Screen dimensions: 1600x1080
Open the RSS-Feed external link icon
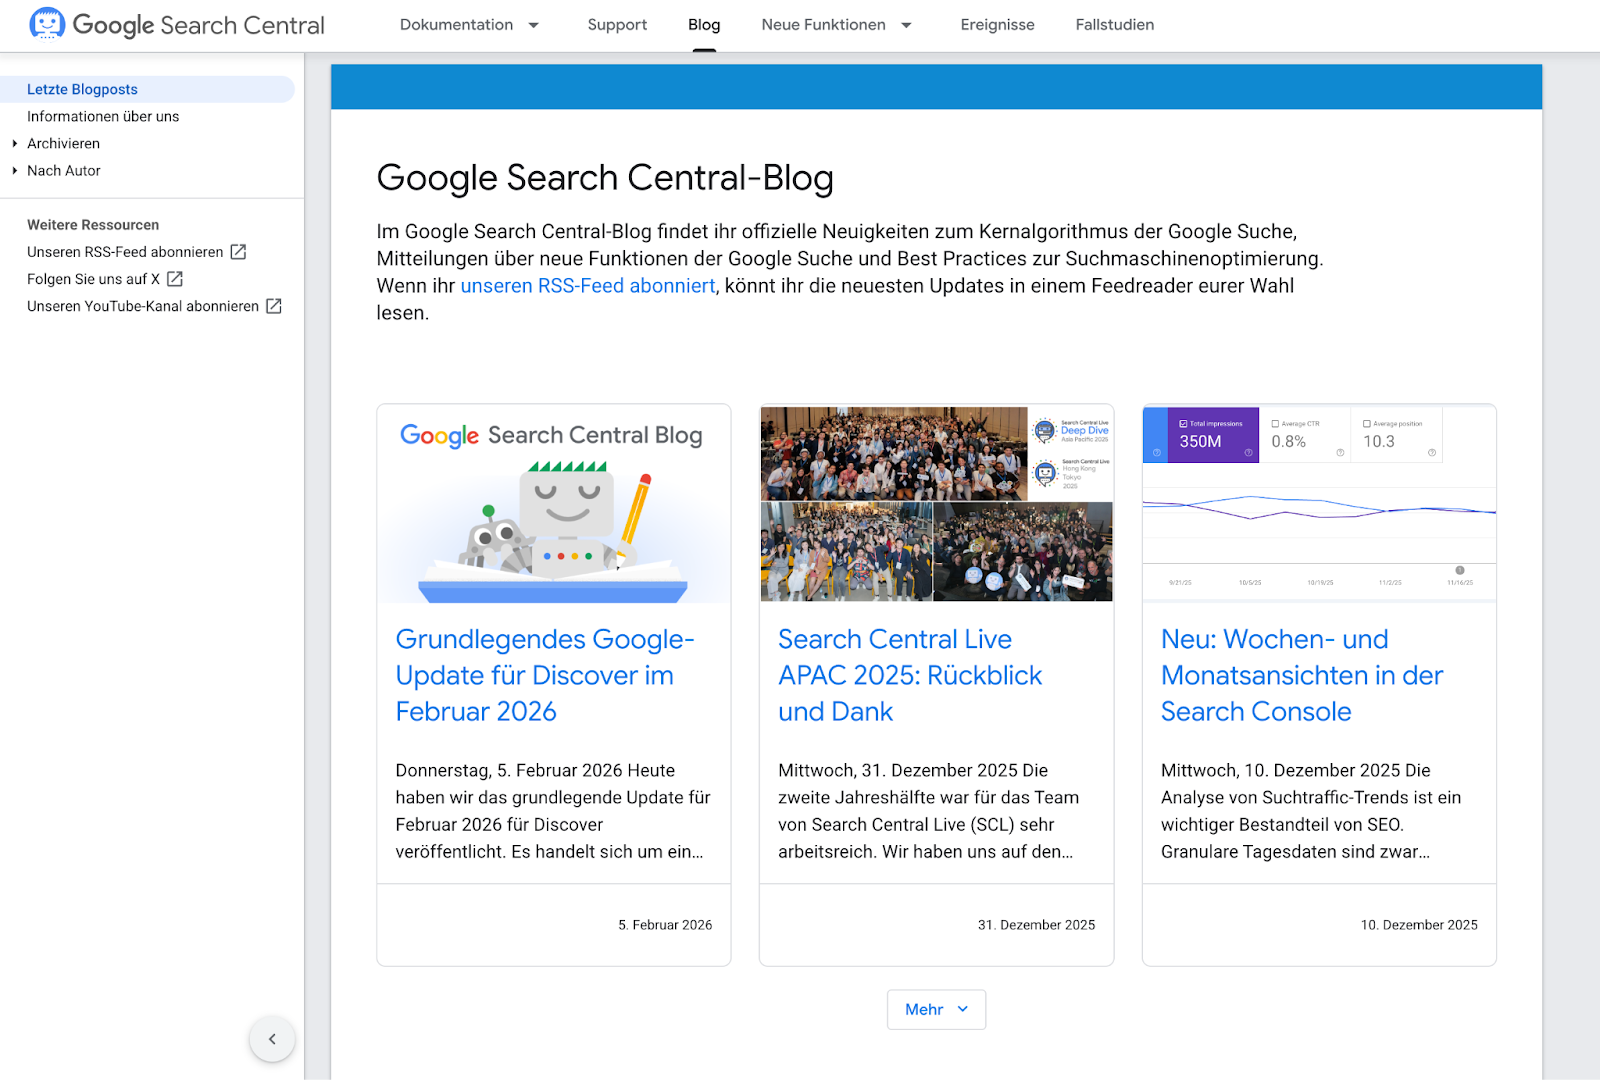[237, 252]
